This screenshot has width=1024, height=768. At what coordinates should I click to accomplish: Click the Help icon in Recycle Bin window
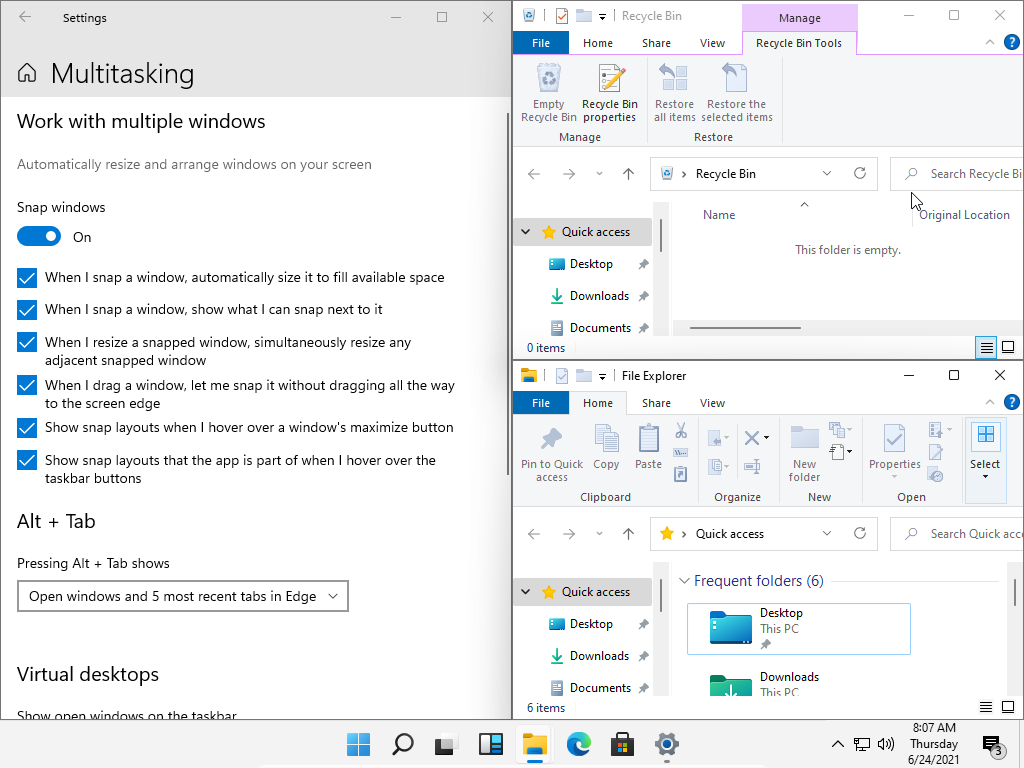point(1011,42)
